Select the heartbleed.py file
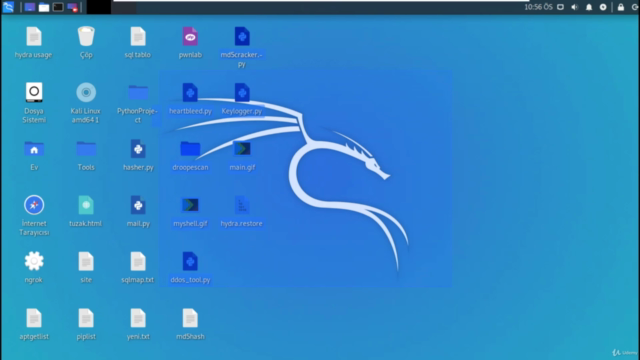Screen dimensions: 640x360 coord(190,99)
